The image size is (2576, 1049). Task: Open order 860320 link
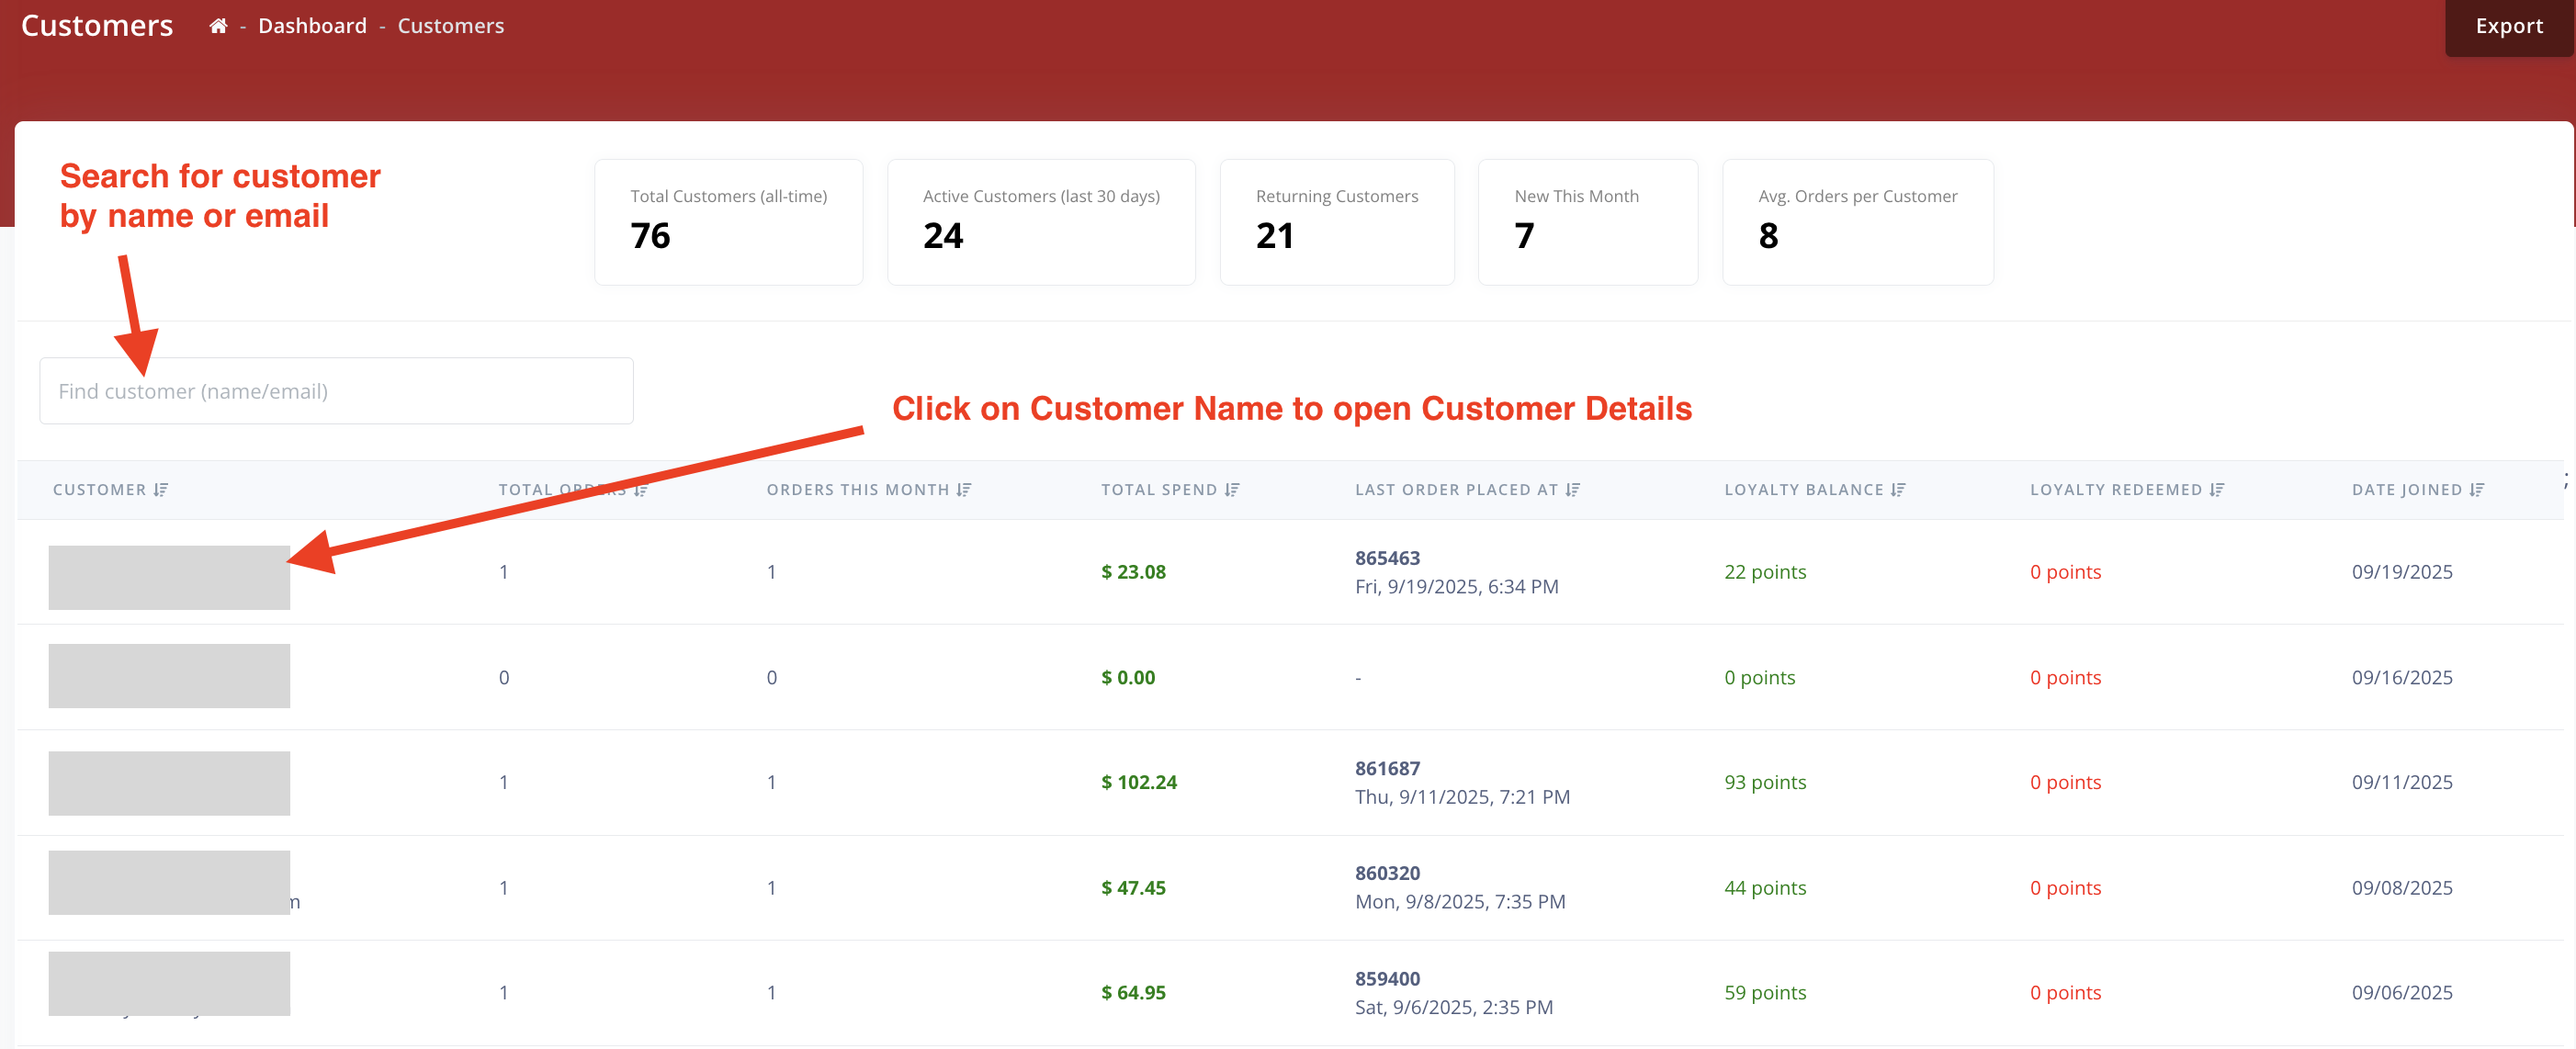tap(1386, 873)
